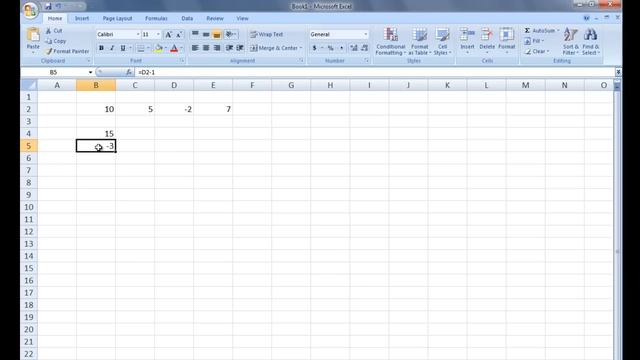Open the Name Box dropdown arrow

click(90, 72)
